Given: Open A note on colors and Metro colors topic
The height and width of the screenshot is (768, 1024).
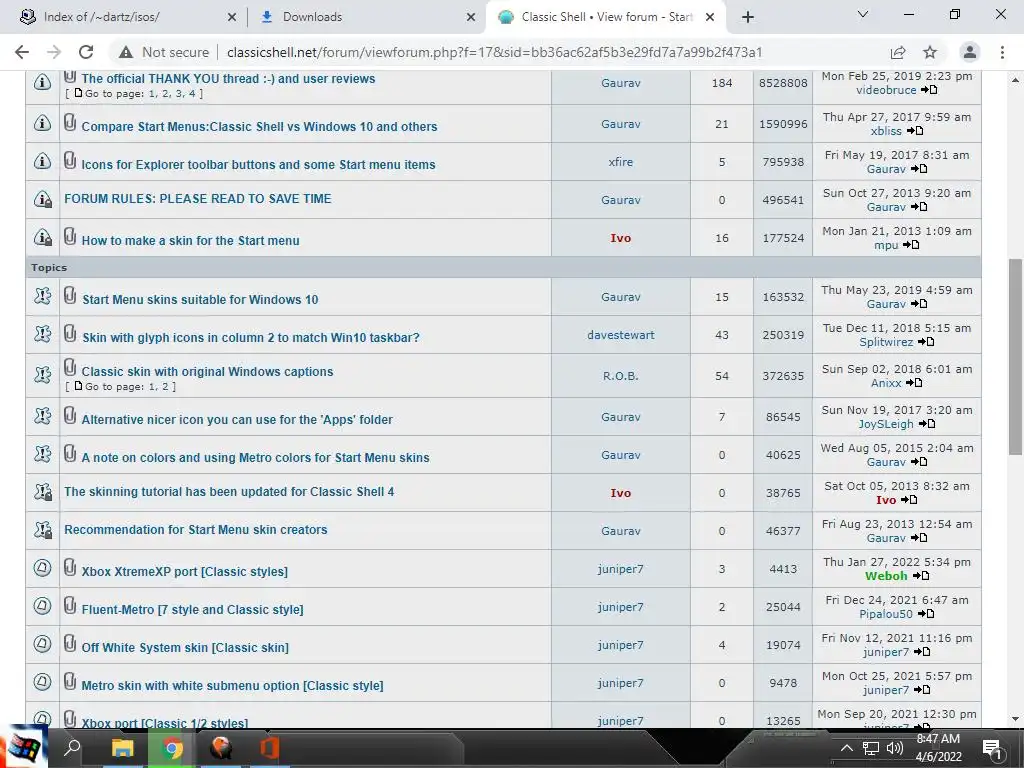Looking at the screenshot, I should (255, 458).
